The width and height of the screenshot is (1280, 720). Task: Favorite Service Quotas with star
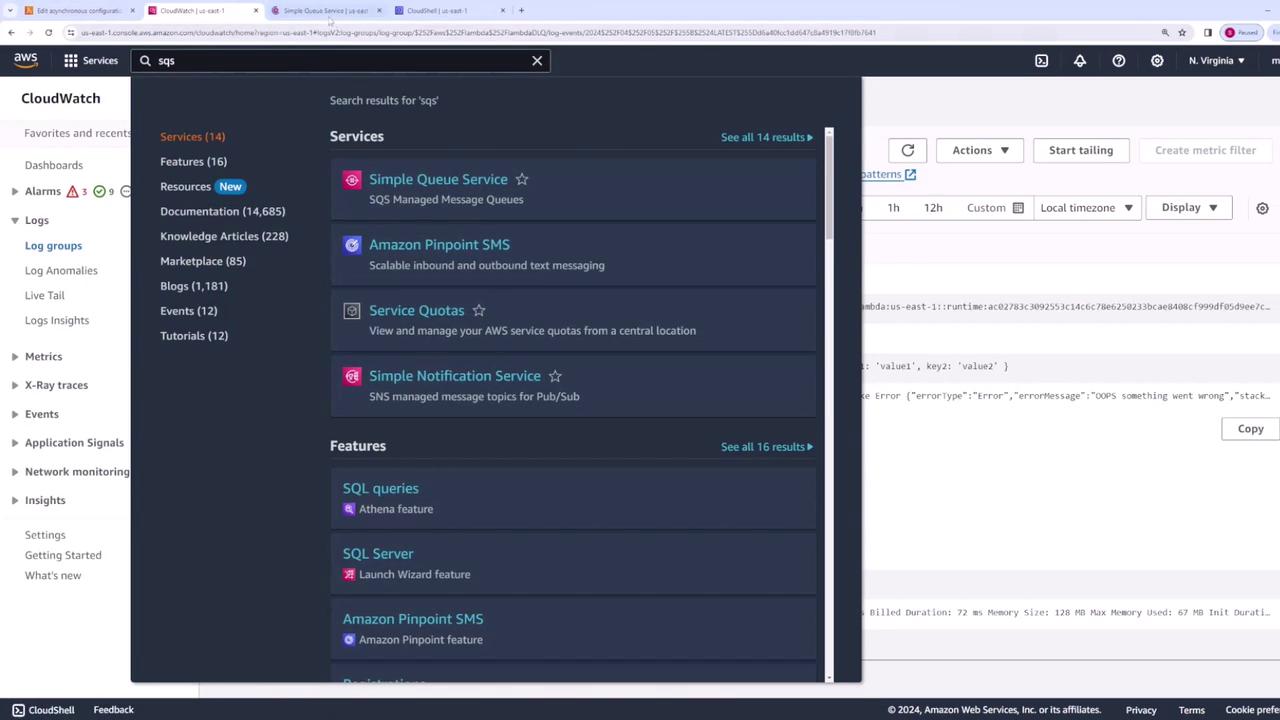pos(479,310)
